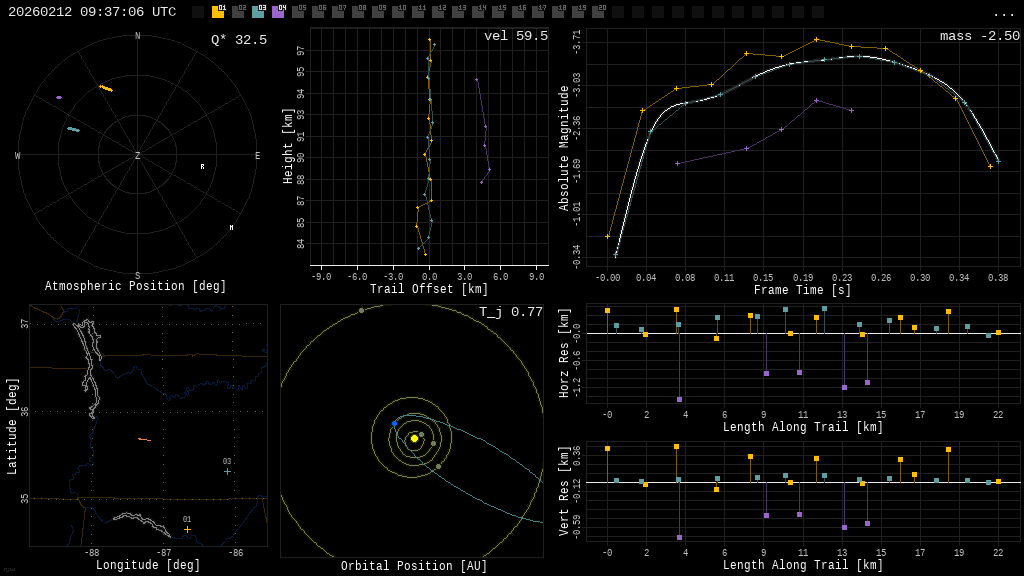Click the yellow station 01 indicator square
The height and width of the screenshot is (576, 1024).
pos(218,12)
